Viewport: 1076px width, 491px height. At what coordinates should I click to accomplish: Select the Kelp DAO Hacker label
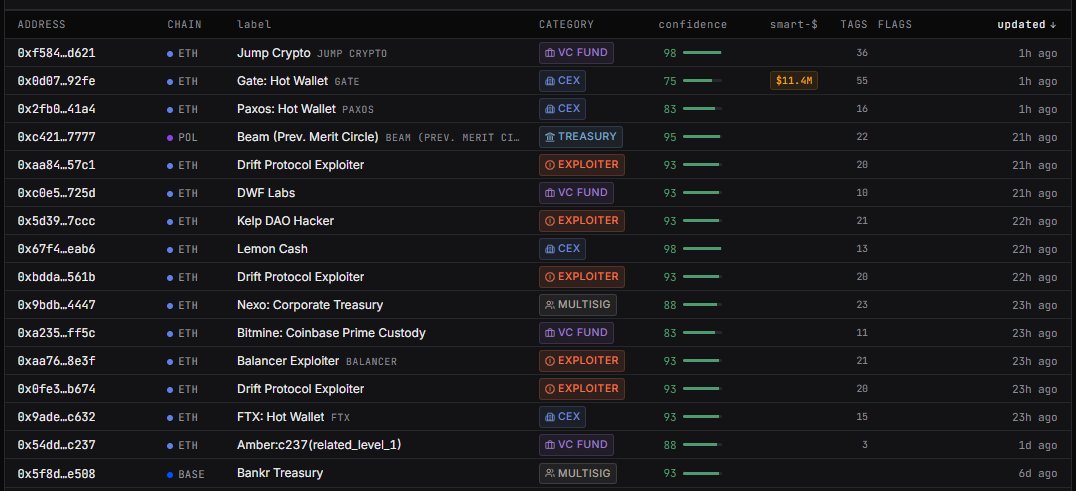click(285, 221)
